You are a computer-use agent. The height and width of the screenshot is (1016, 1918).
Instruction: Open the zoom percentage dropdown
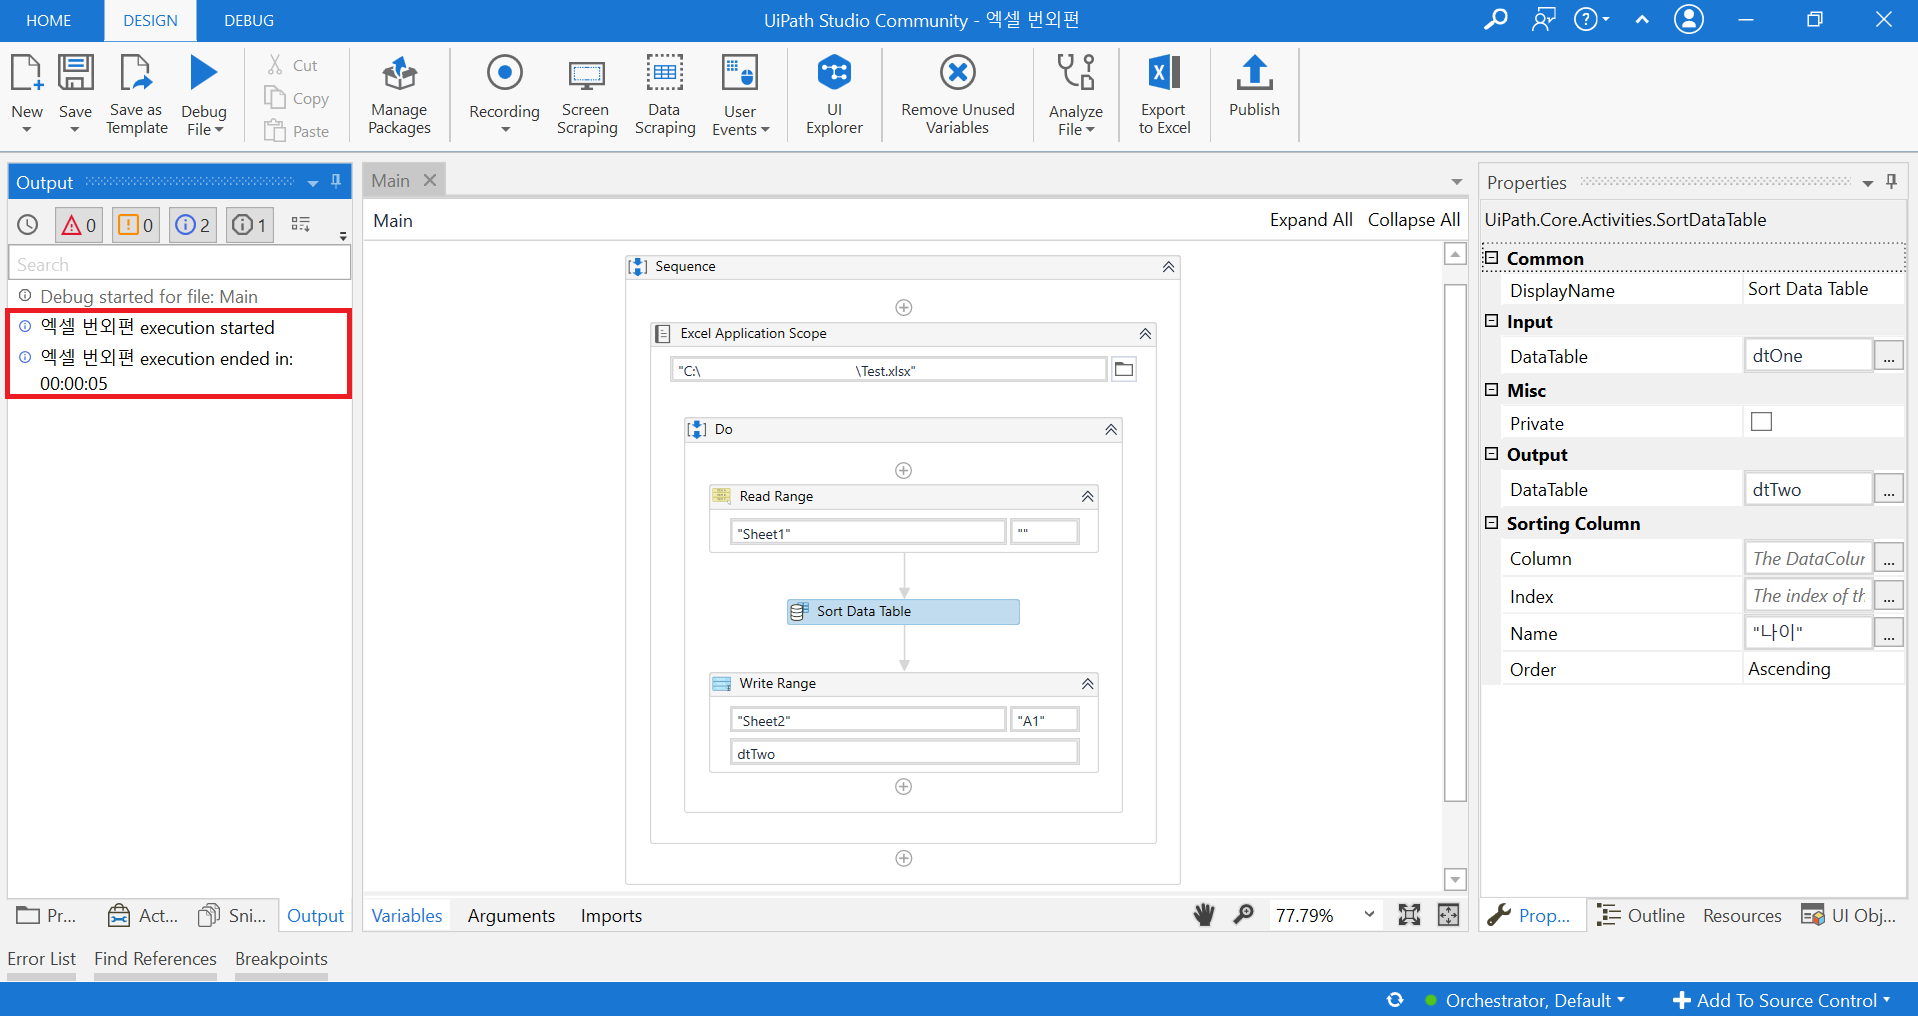point(1369,915)
